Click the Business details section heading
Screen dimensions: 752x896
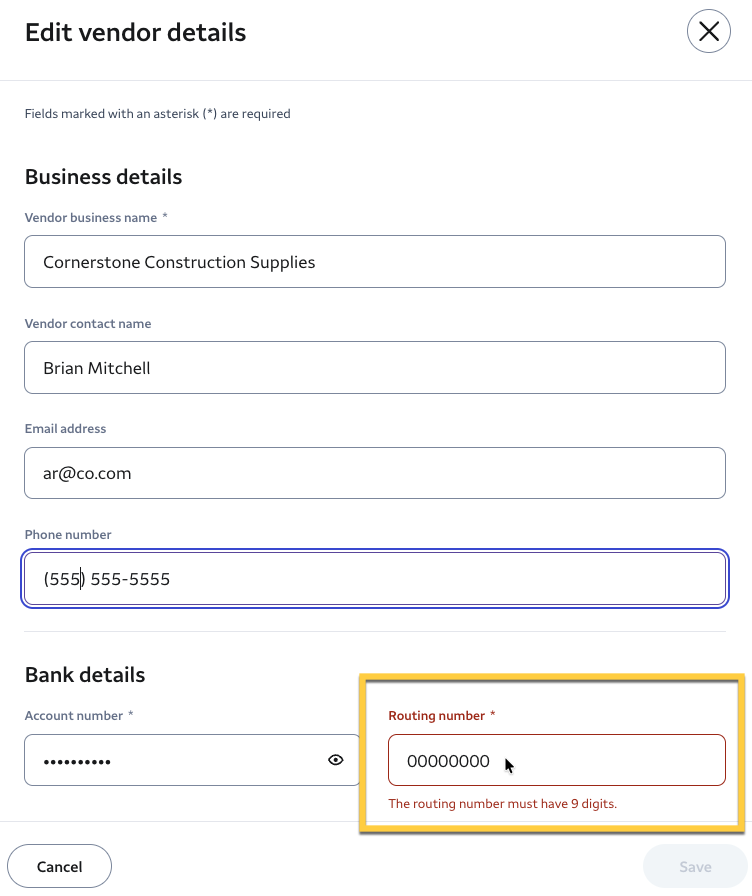click(103, 177)
